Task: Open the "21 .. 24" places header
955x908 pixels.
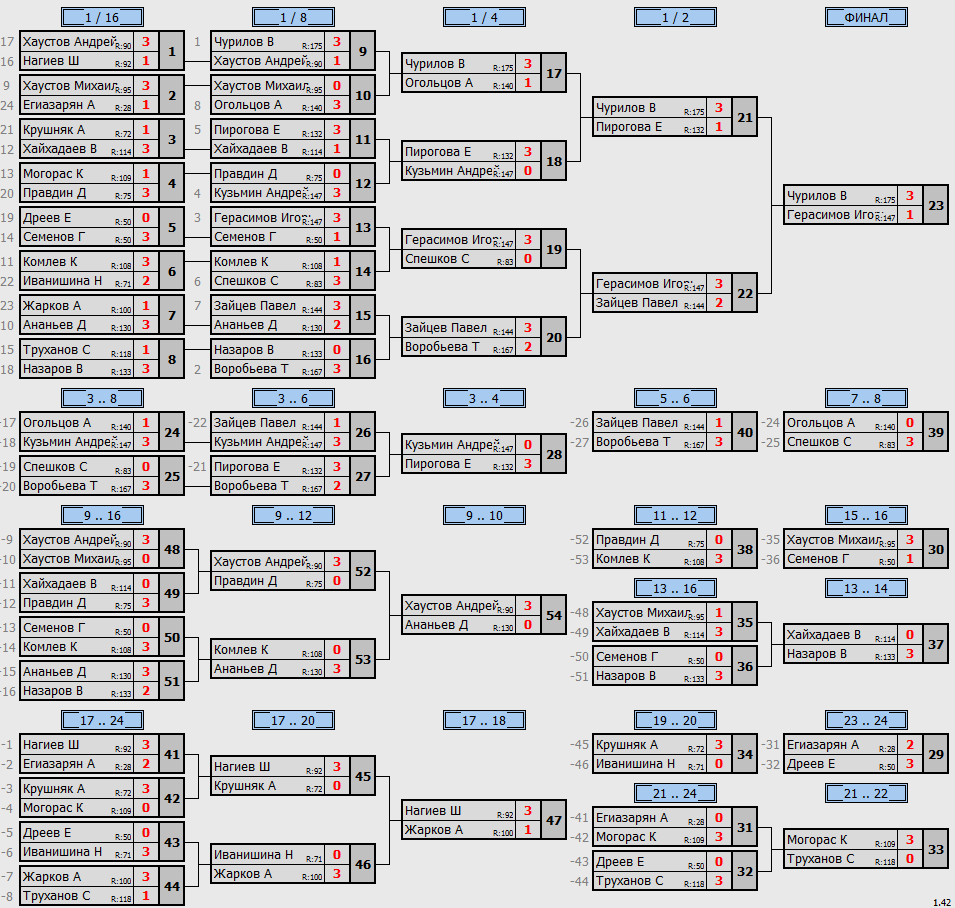Action: point(675,794)
